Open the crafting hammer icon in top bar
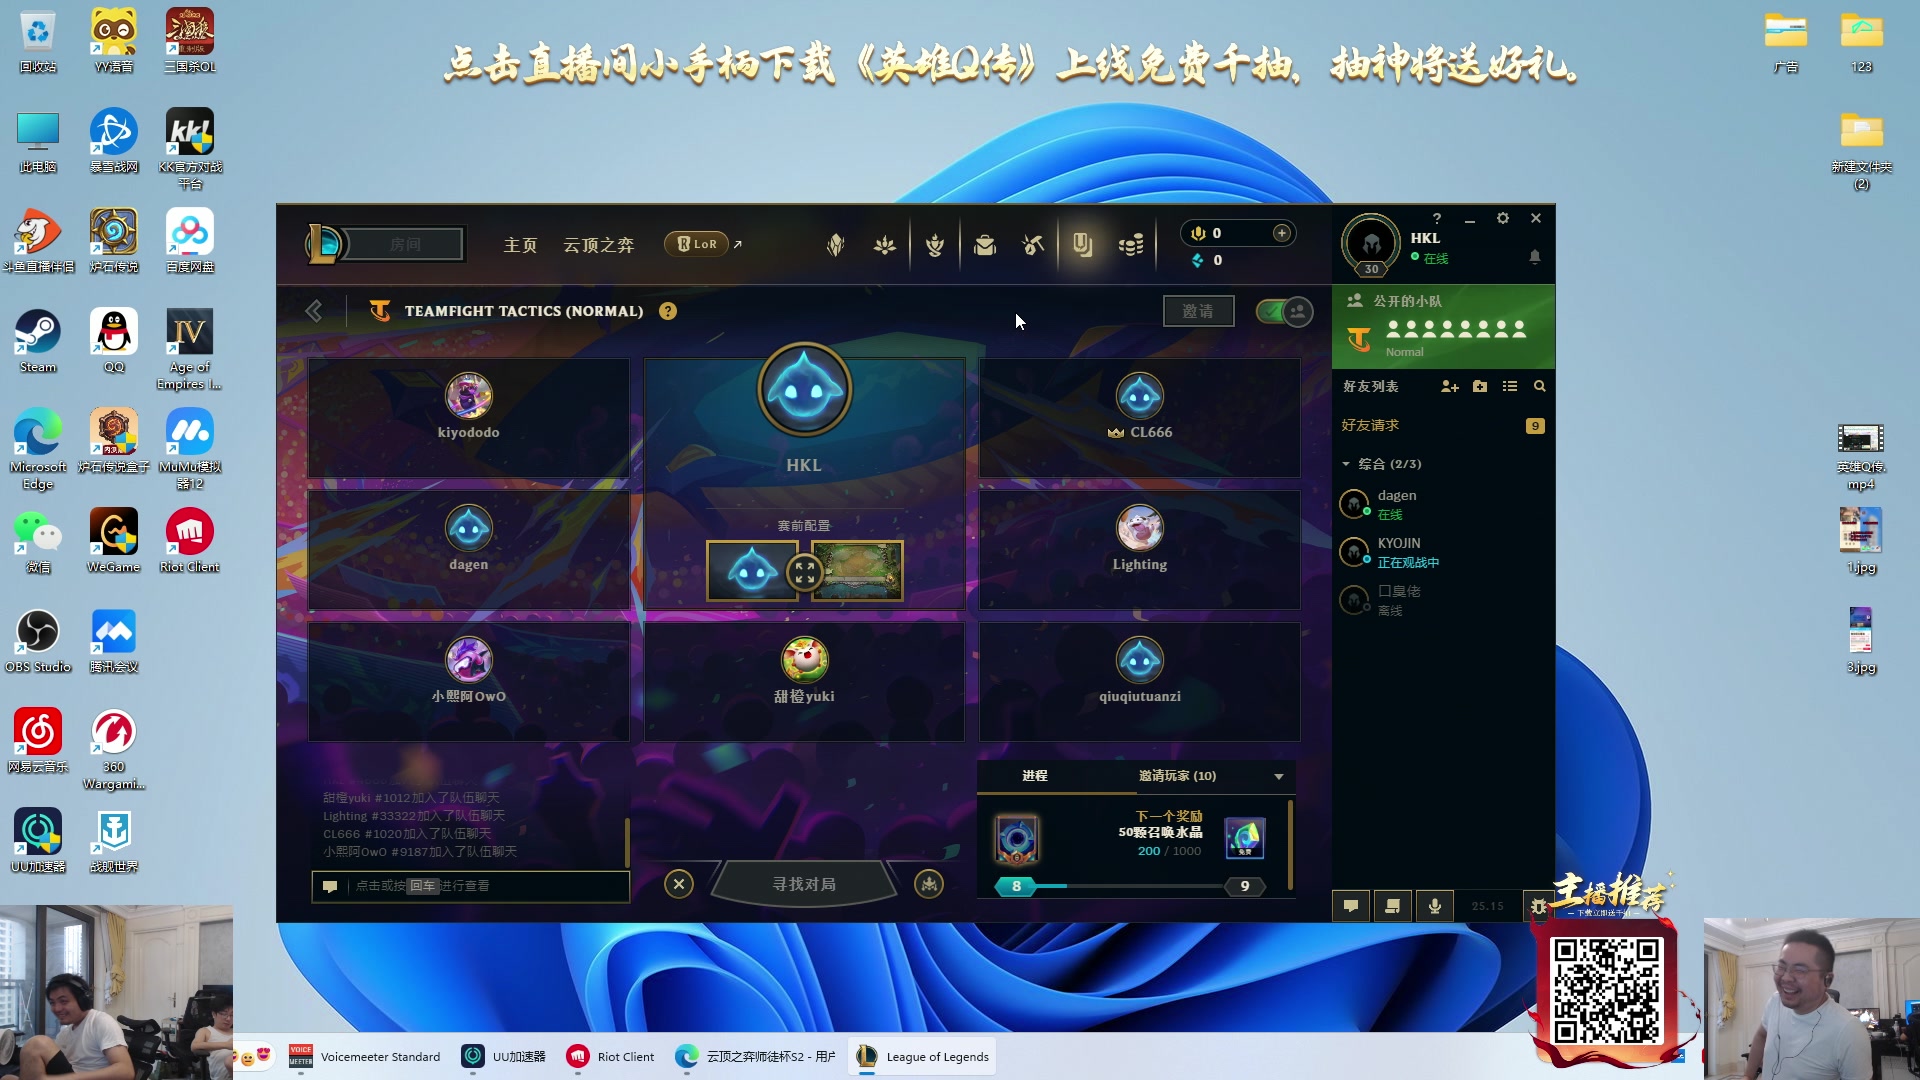Screen dimensions: 1920x1080 [x=1034, y=245]
